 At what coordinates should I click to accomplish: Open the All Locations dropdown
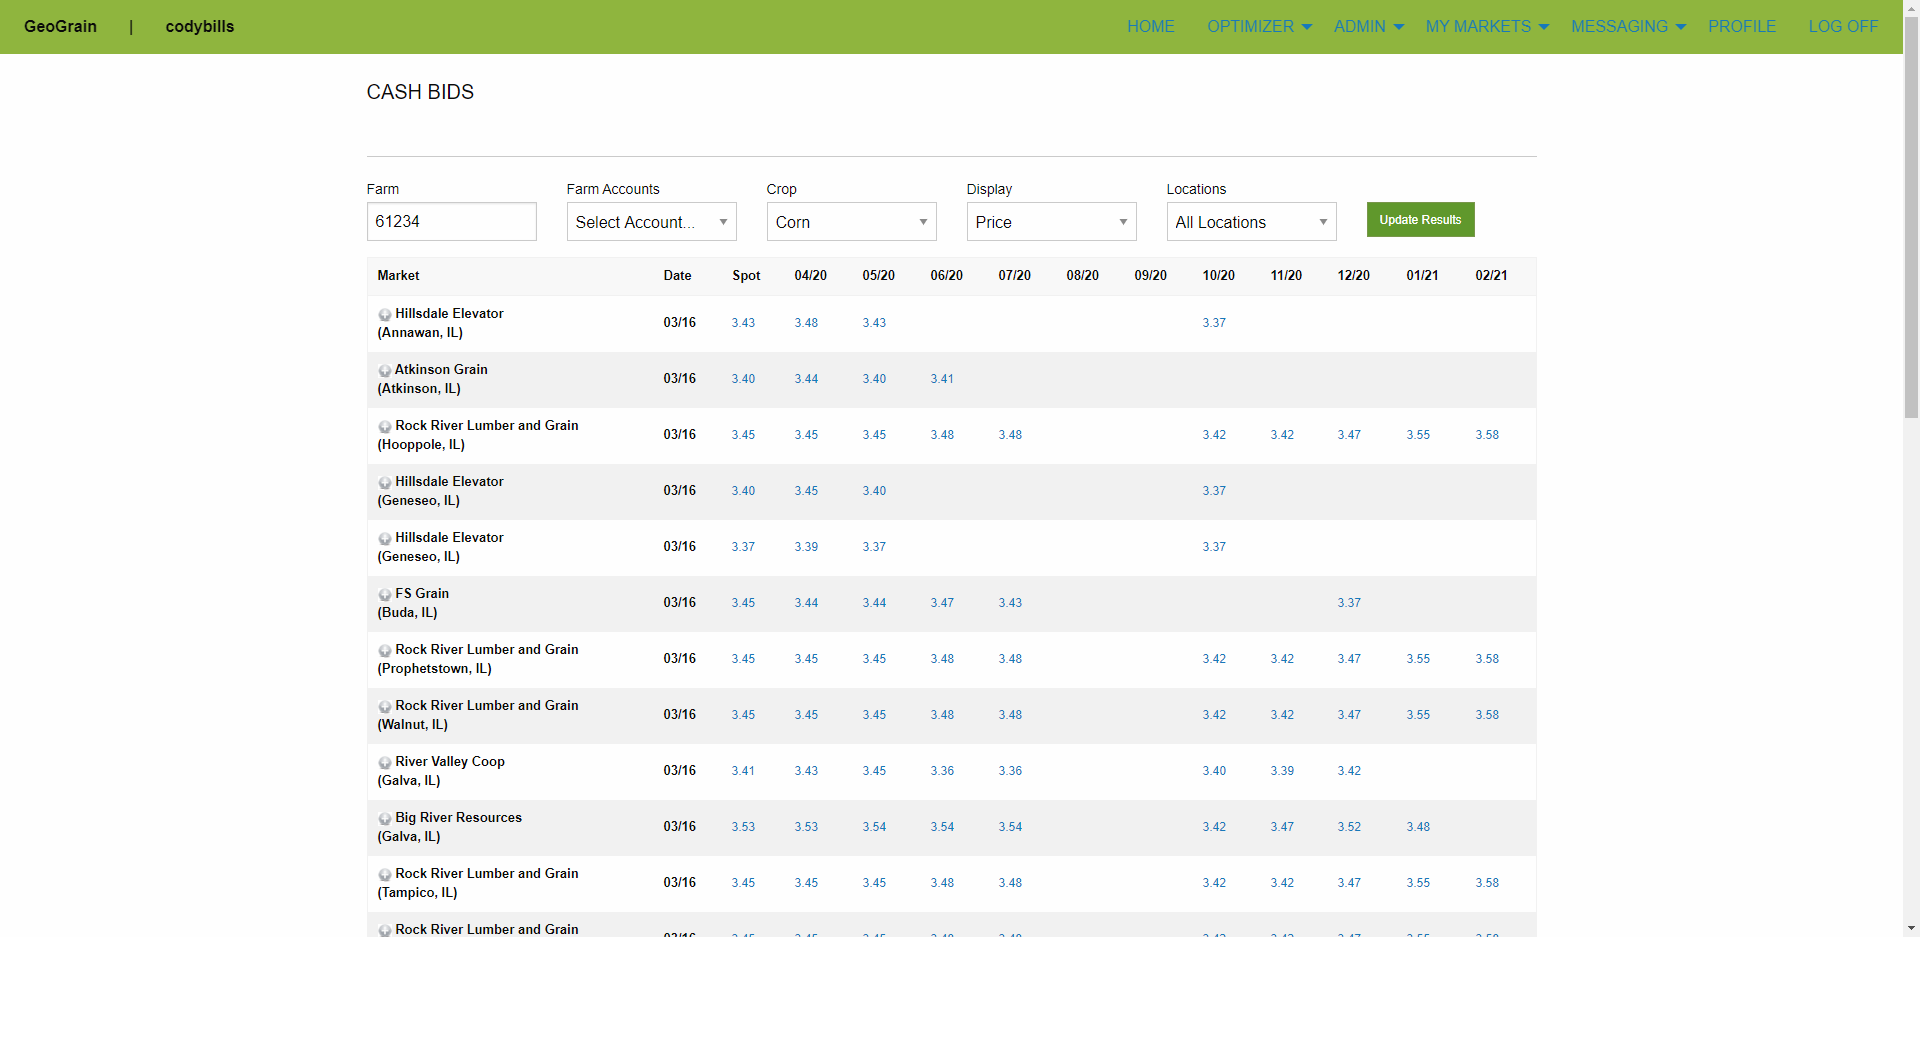coord(1251,222)
